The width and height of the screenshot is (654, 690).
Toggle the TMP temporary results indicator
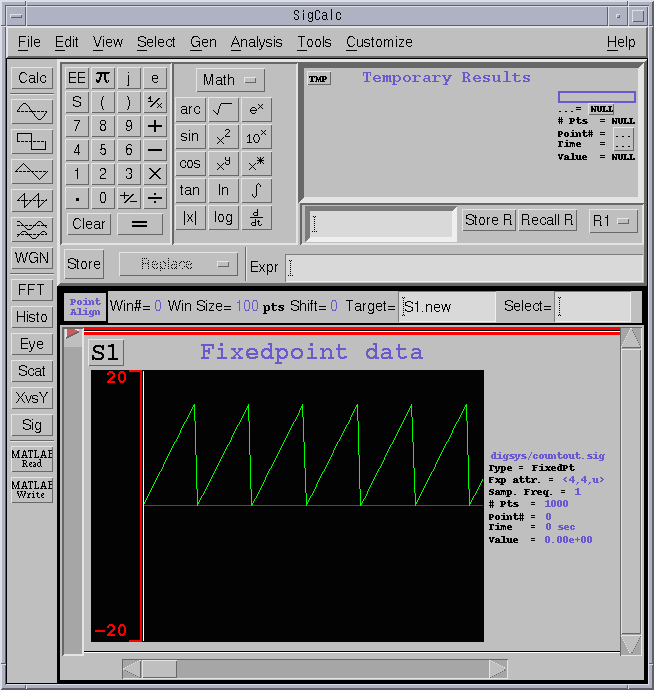(x=319, y=79)
